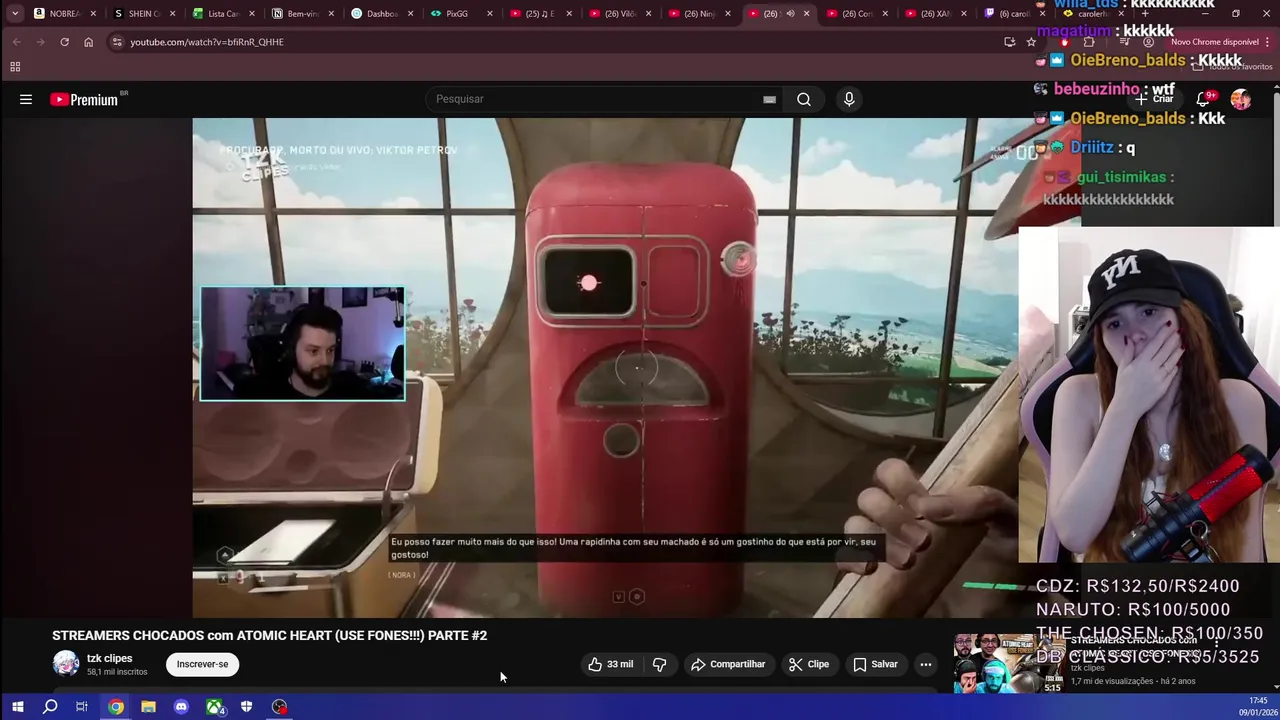Open more actions three-dot menu
Screen dimensions: 1280x720
point(926,664)
